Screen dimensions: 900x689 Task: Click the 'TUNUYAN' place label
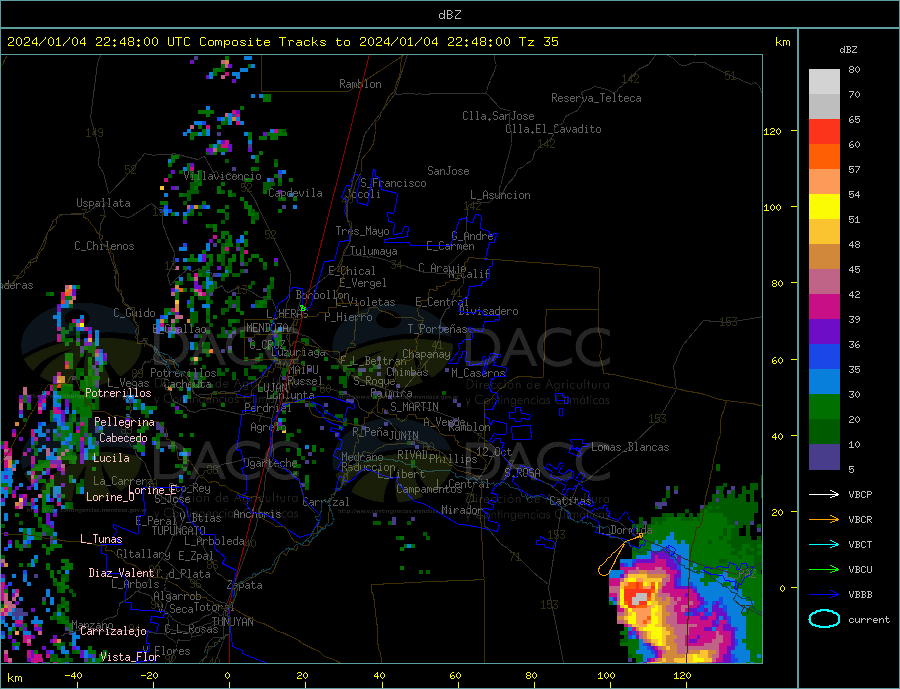tap(232, 622)
